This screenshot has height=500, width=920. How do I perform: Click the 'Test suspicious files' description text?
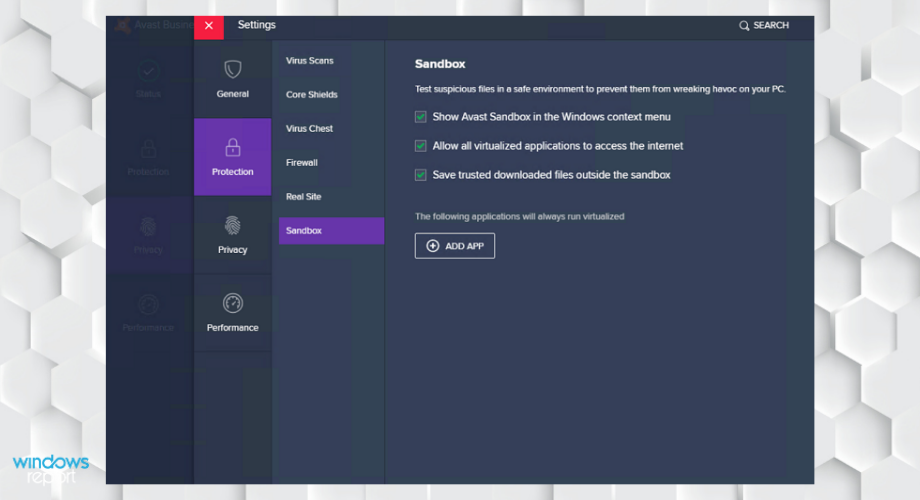tap(600, 89)
